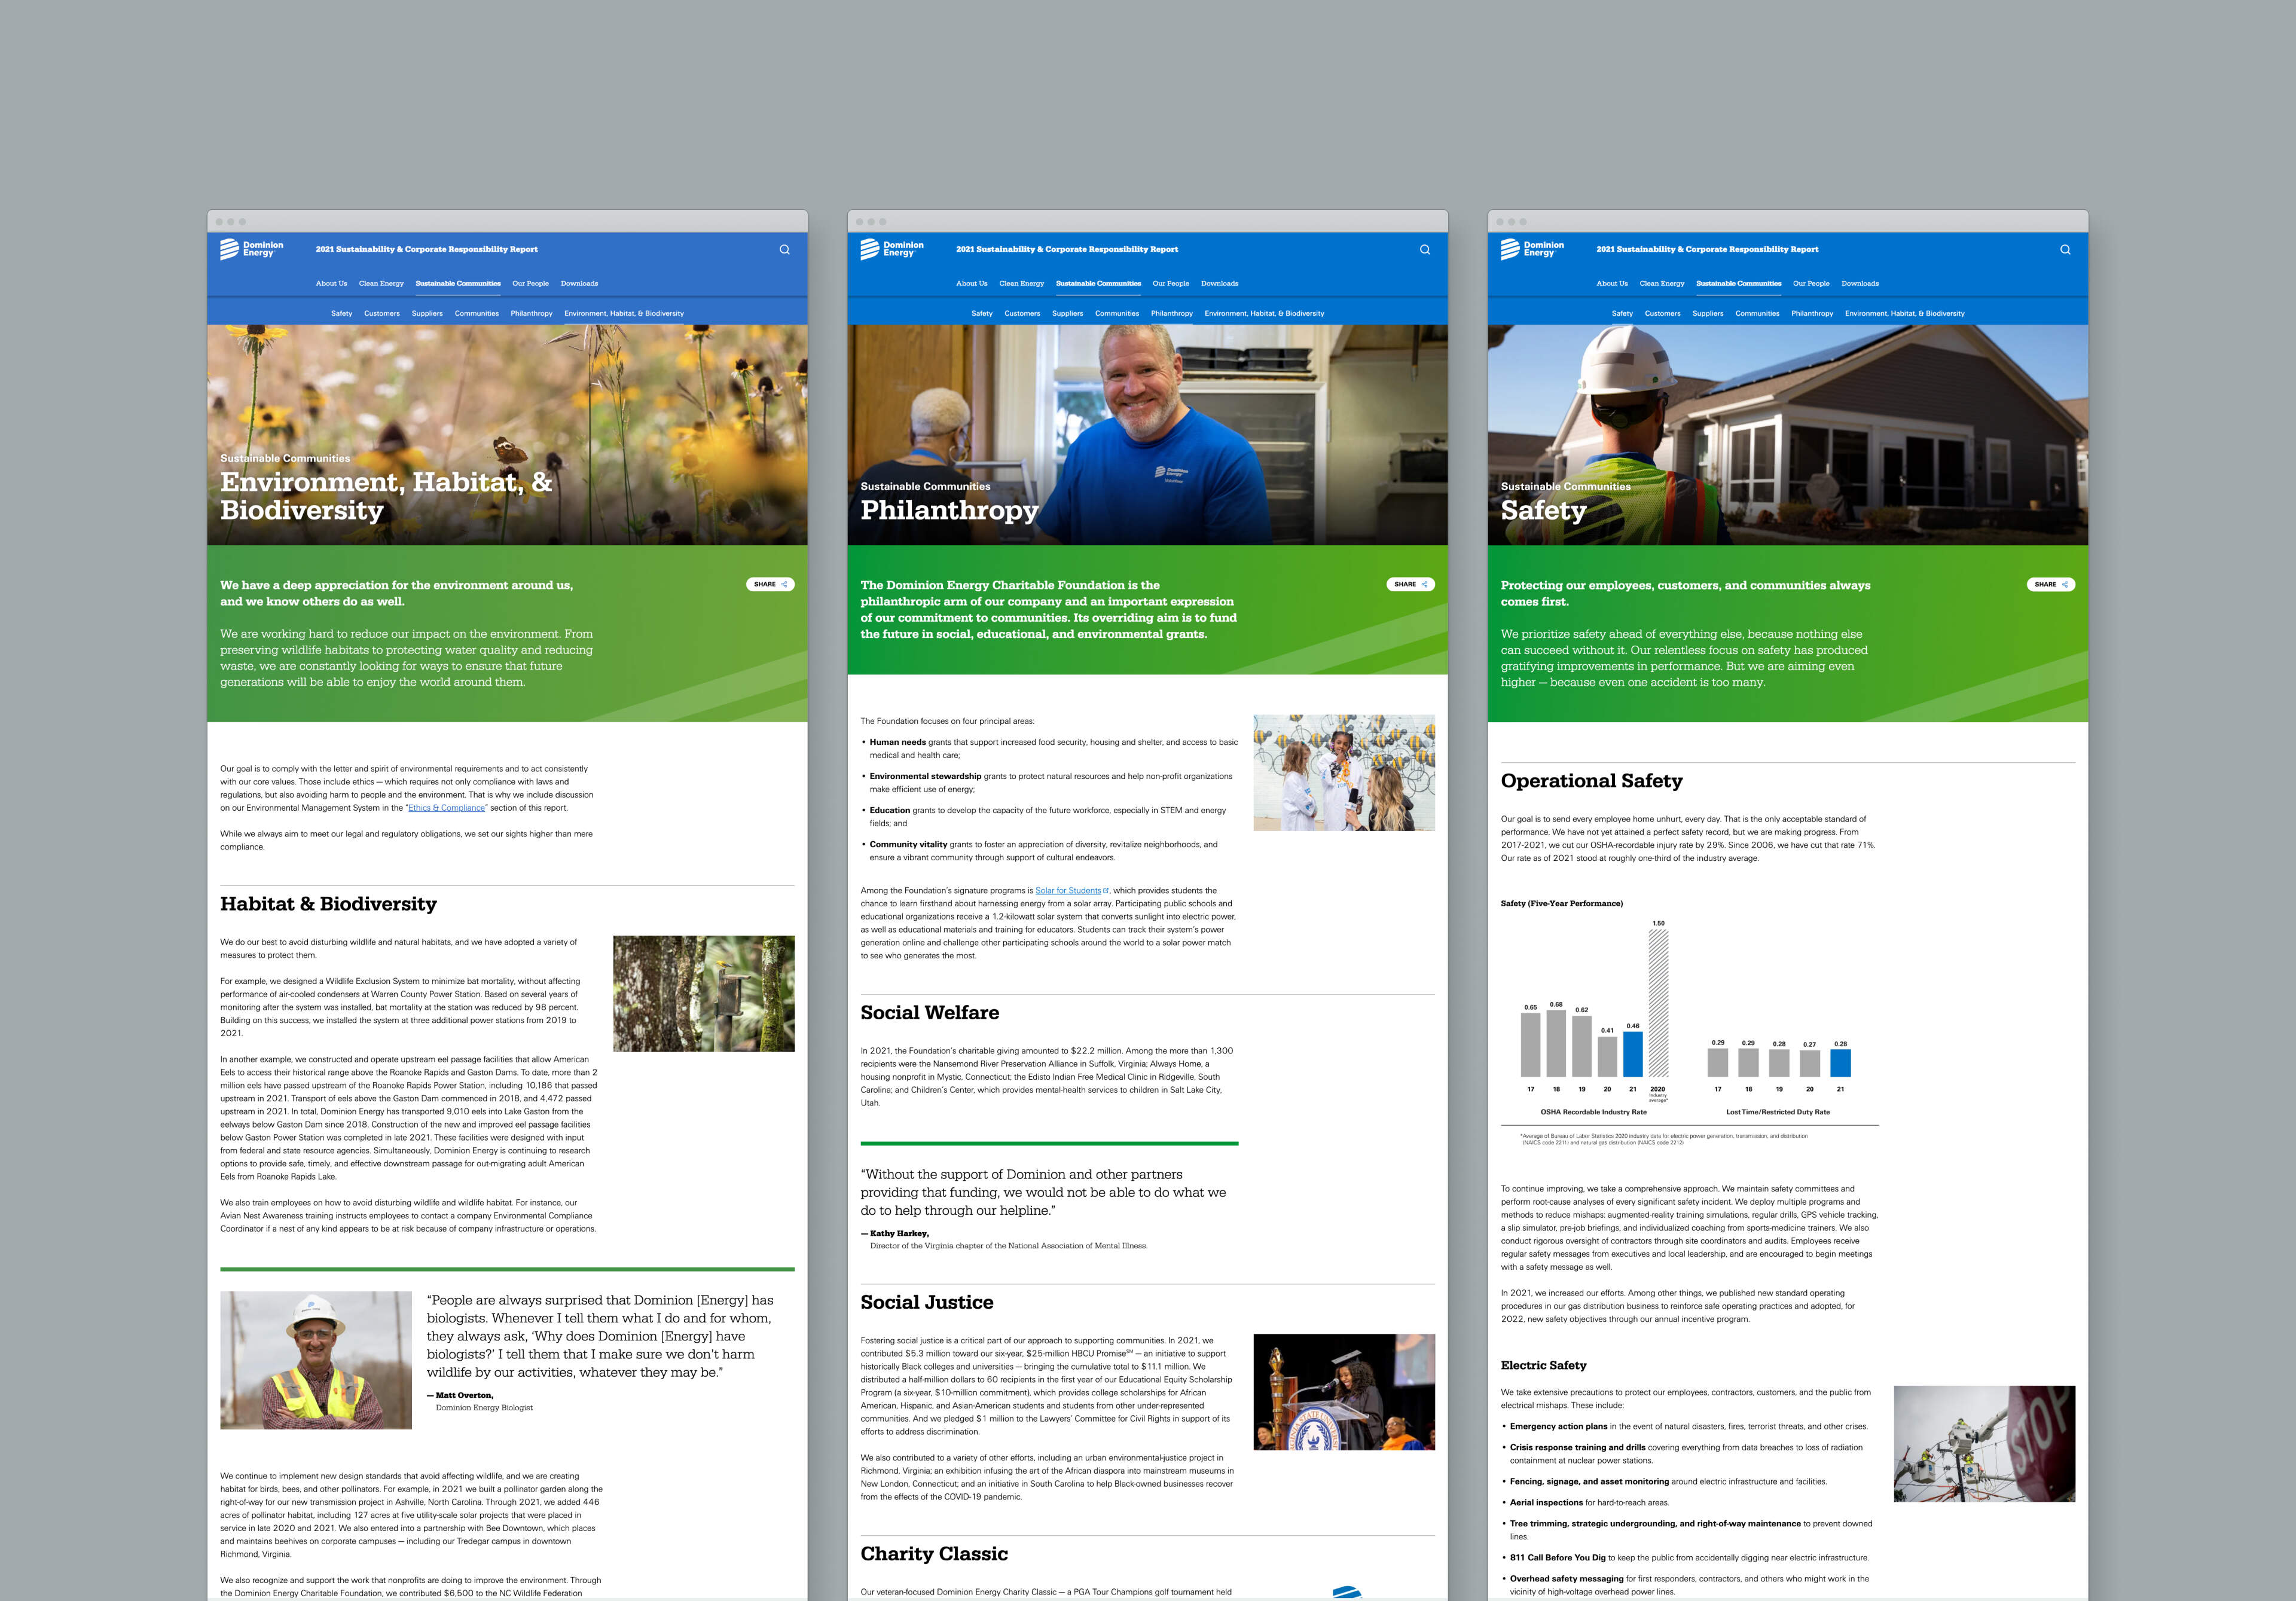Follow the Solar for Students link
Viewport: 2296px width, 1601px height.
tap(1071, 890)
